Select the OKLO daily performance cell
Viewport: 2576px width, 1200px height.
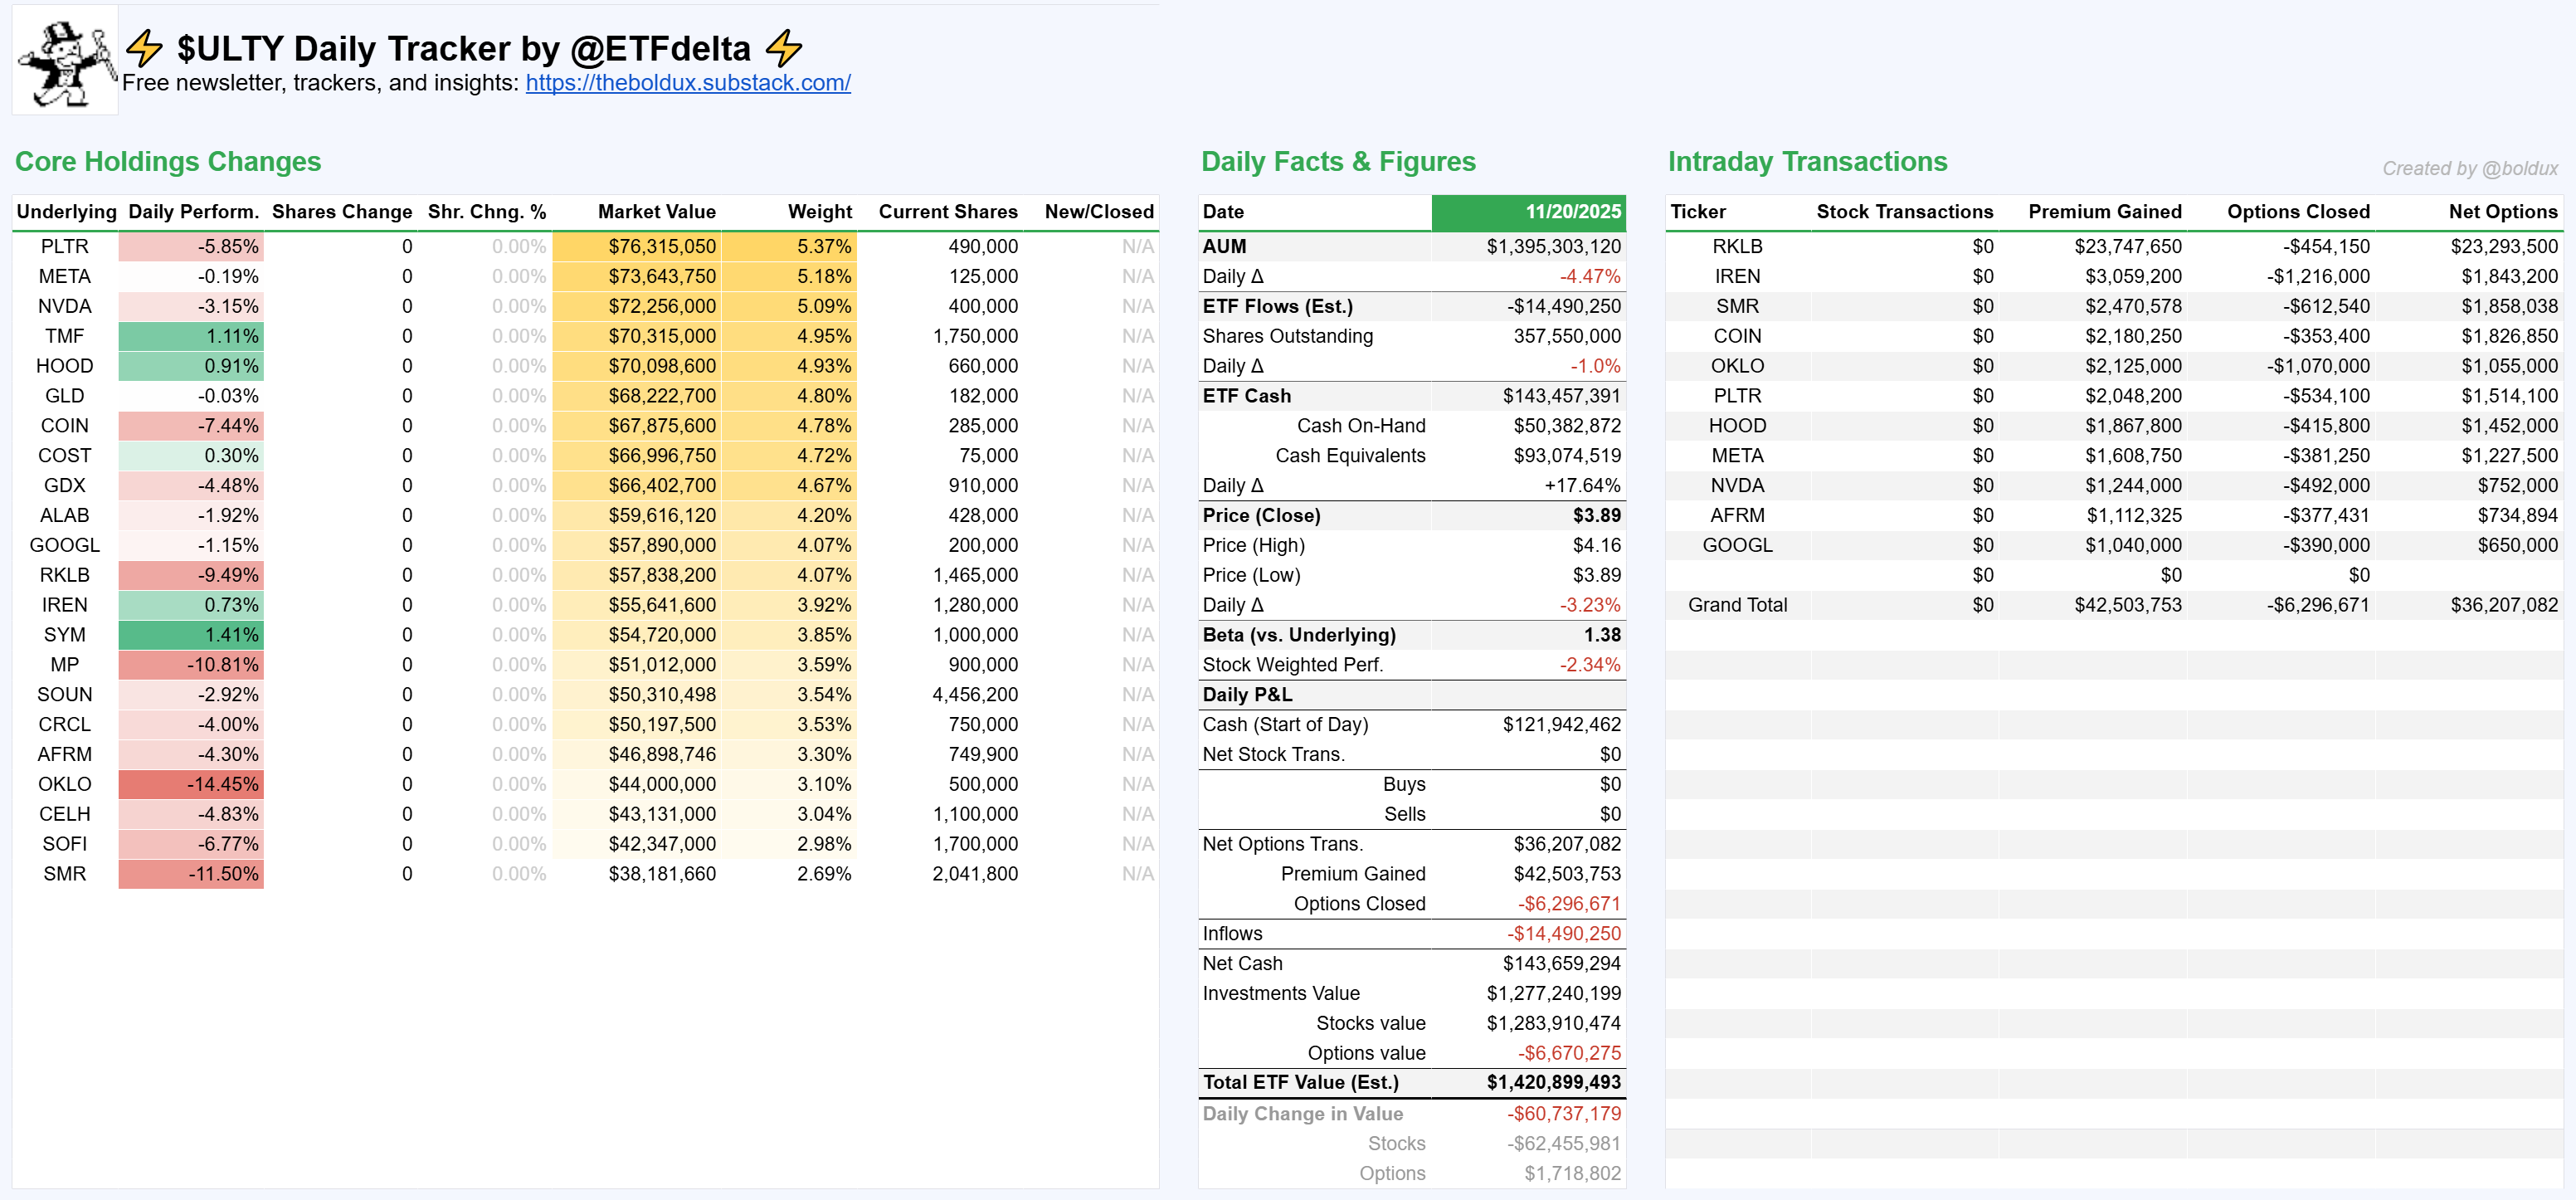pyautogui.click(x=191, y=784)
